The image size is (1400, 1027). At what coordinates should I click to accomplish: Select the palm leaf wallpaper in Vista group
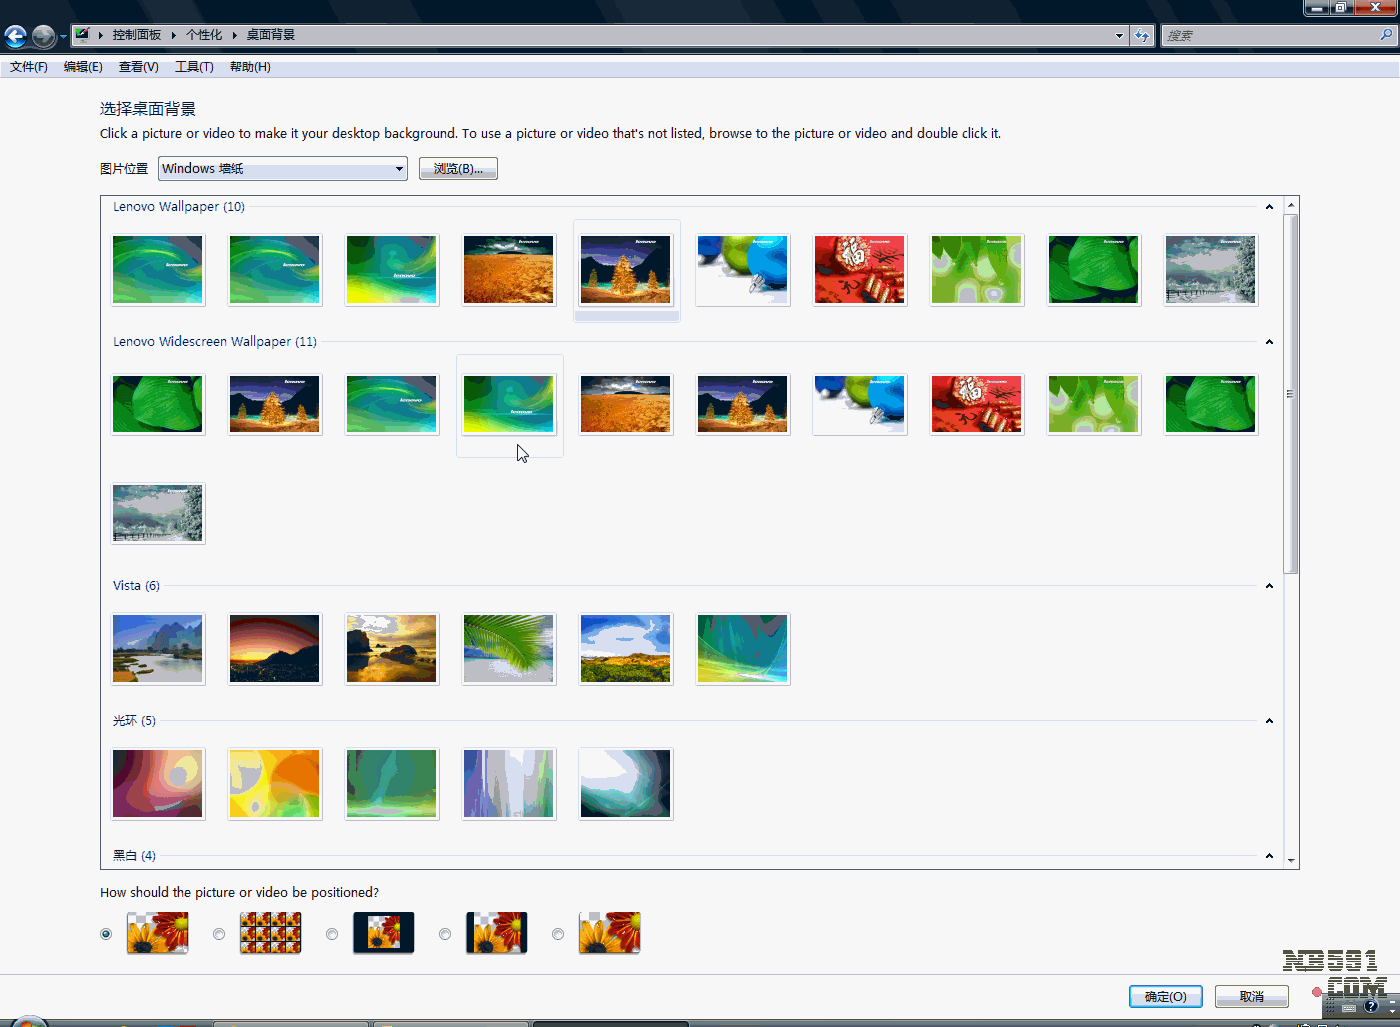tap(508, 649)
